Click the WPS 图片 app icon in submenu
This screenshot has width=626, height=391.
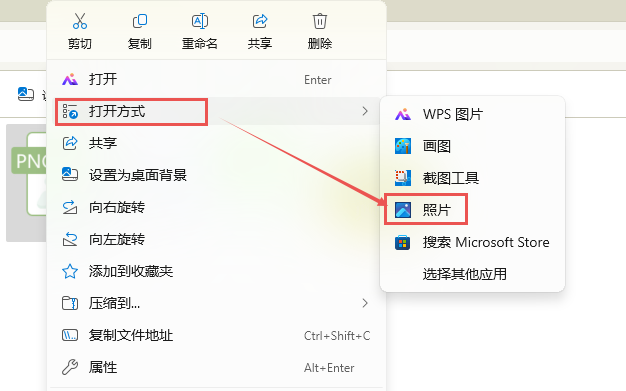coord(403,114)
